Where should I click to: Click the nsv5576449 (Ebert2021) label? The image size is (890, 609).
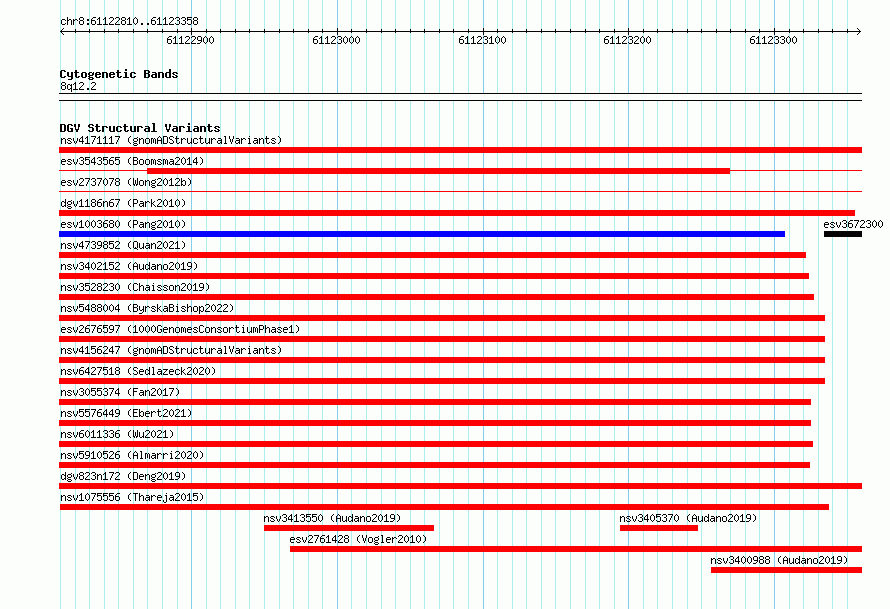pyautogui.click(x=126, y=413)
